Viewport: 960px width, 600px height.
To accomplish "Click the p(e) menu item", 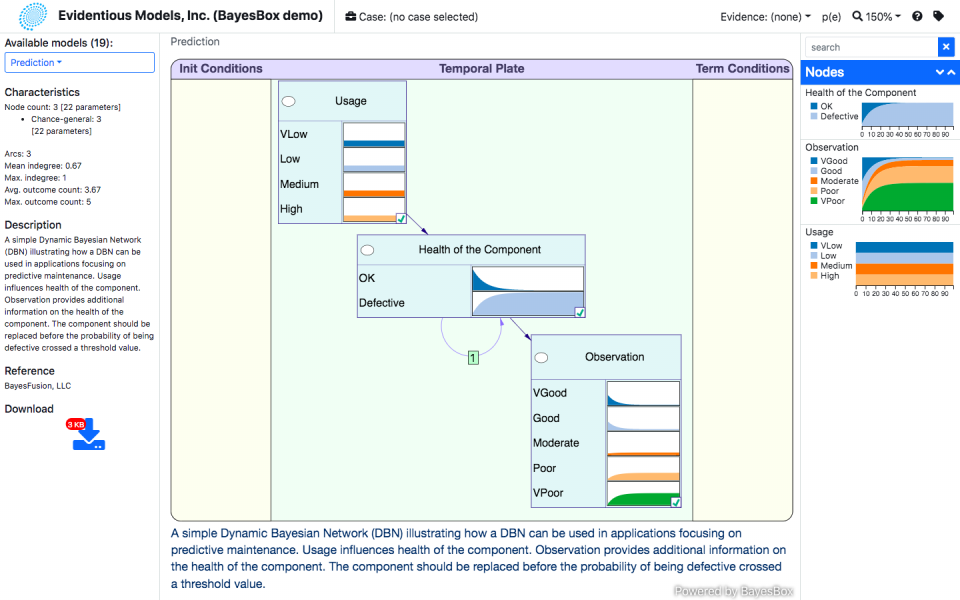I will (x=831, y=17).
